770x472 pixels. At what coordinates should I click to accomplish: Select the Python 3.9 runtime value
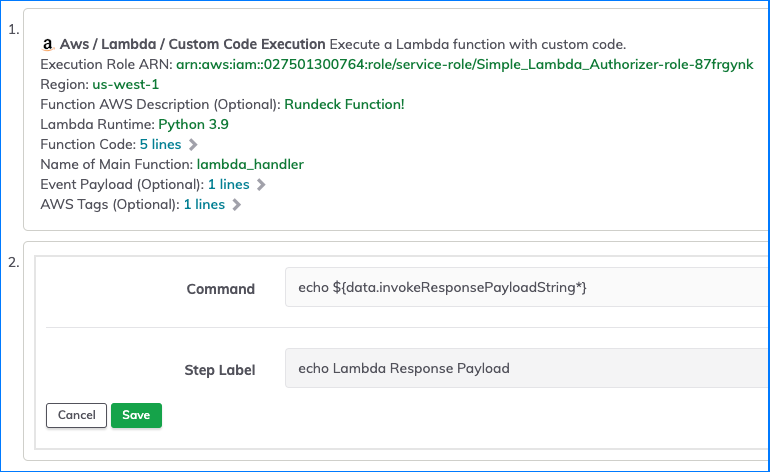tap(193, 124)
